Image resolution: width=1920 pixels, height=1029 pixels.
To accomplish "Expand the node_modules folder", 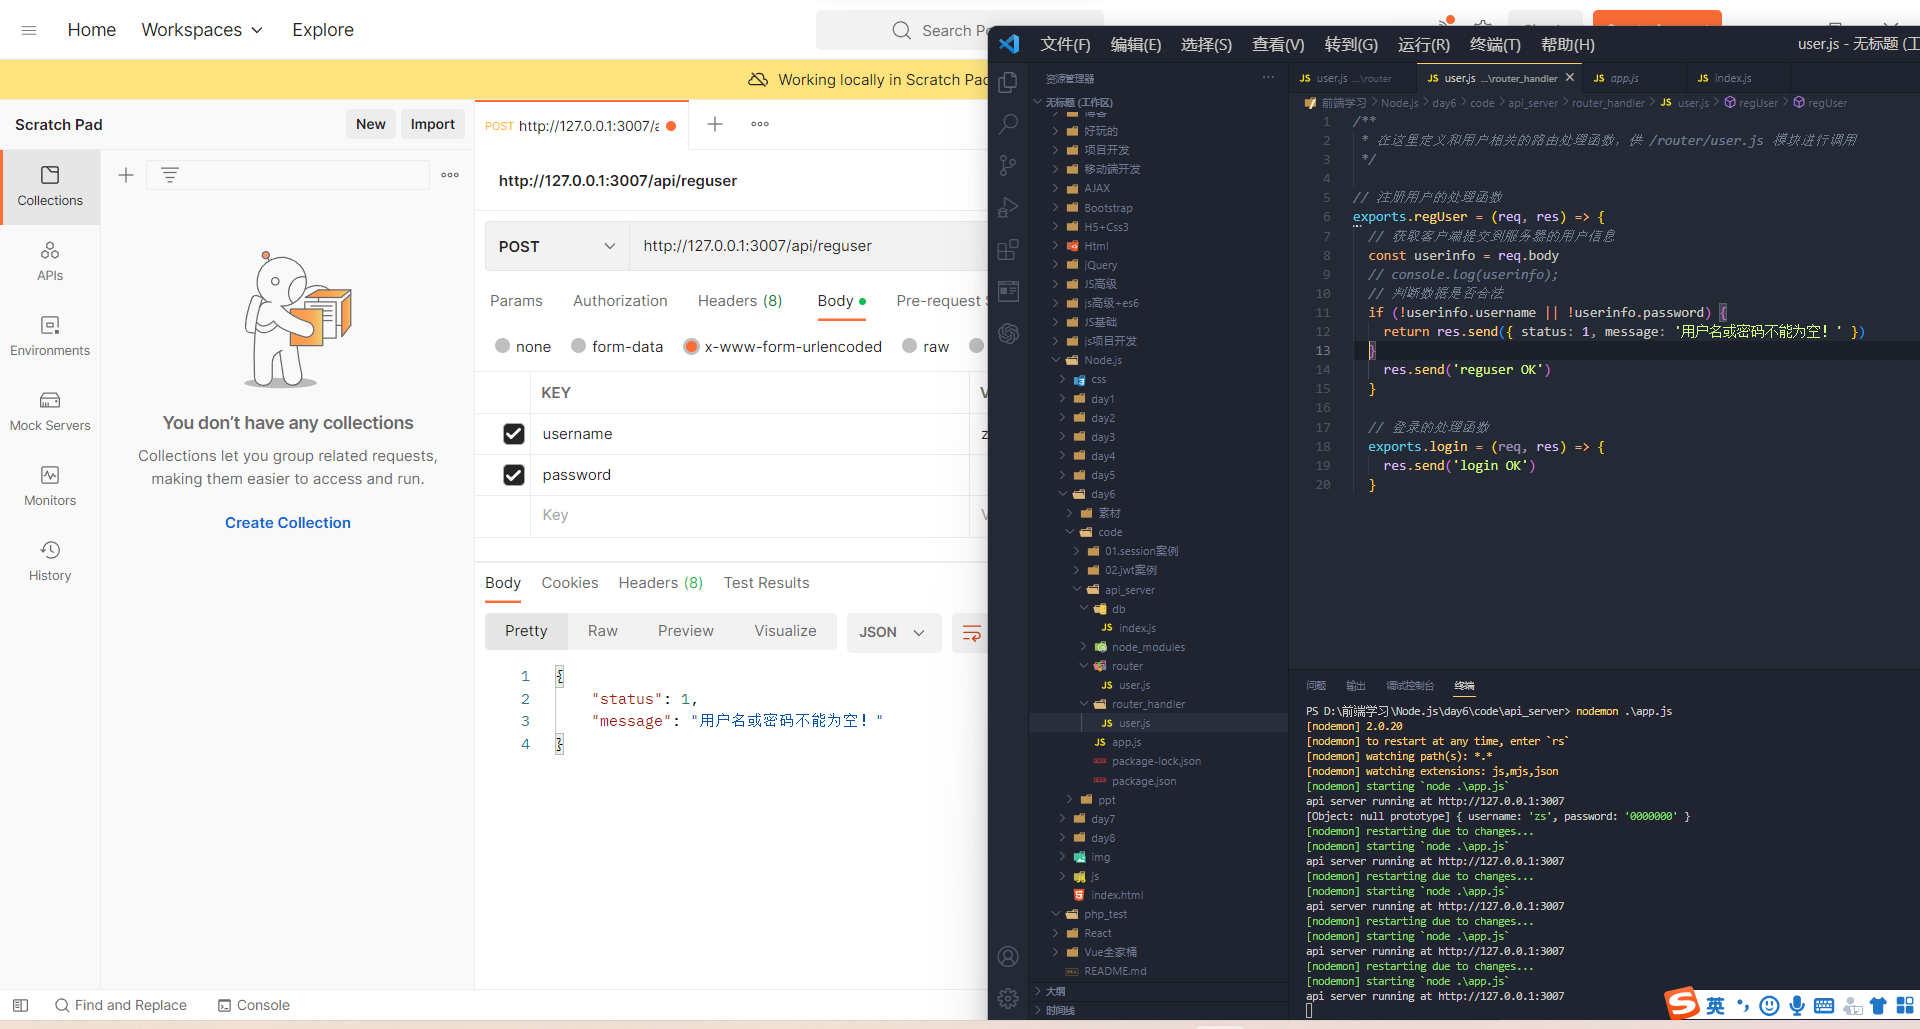I will pyautogui.click(x=1147, y=647).
